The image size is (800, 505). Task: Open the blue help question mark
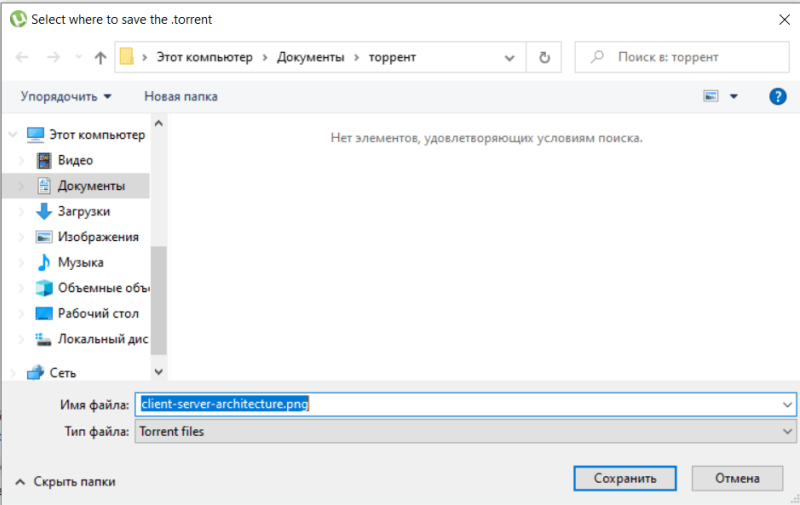(x=777, y=96)
